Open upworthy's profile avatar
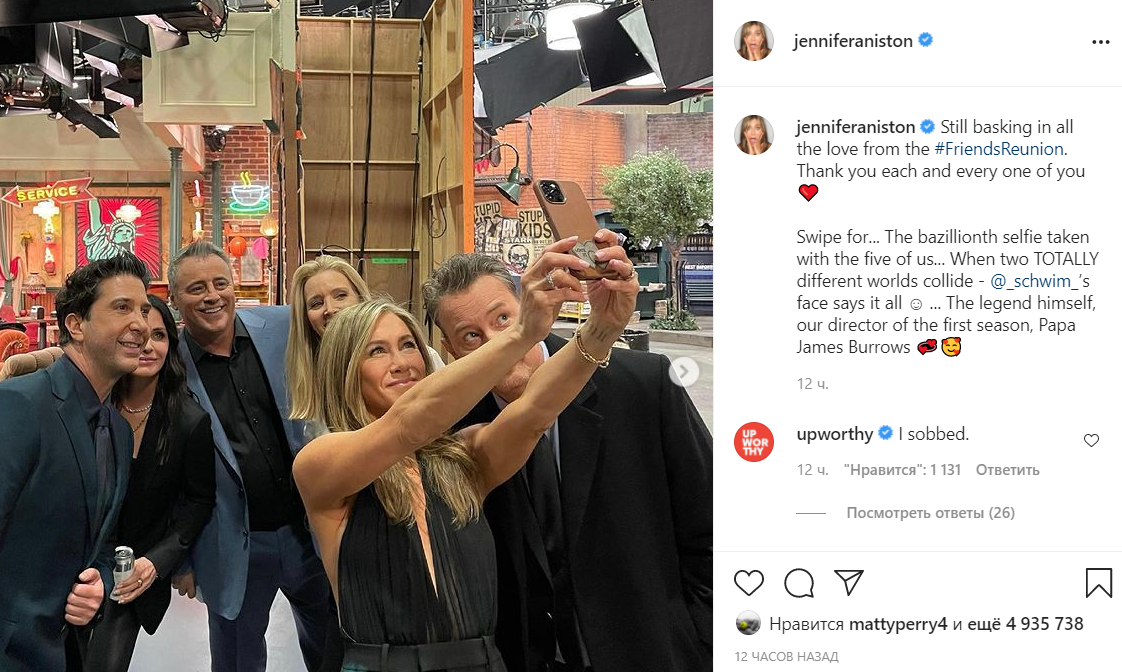The image size is (1122, 672). [x=753, y=442]
